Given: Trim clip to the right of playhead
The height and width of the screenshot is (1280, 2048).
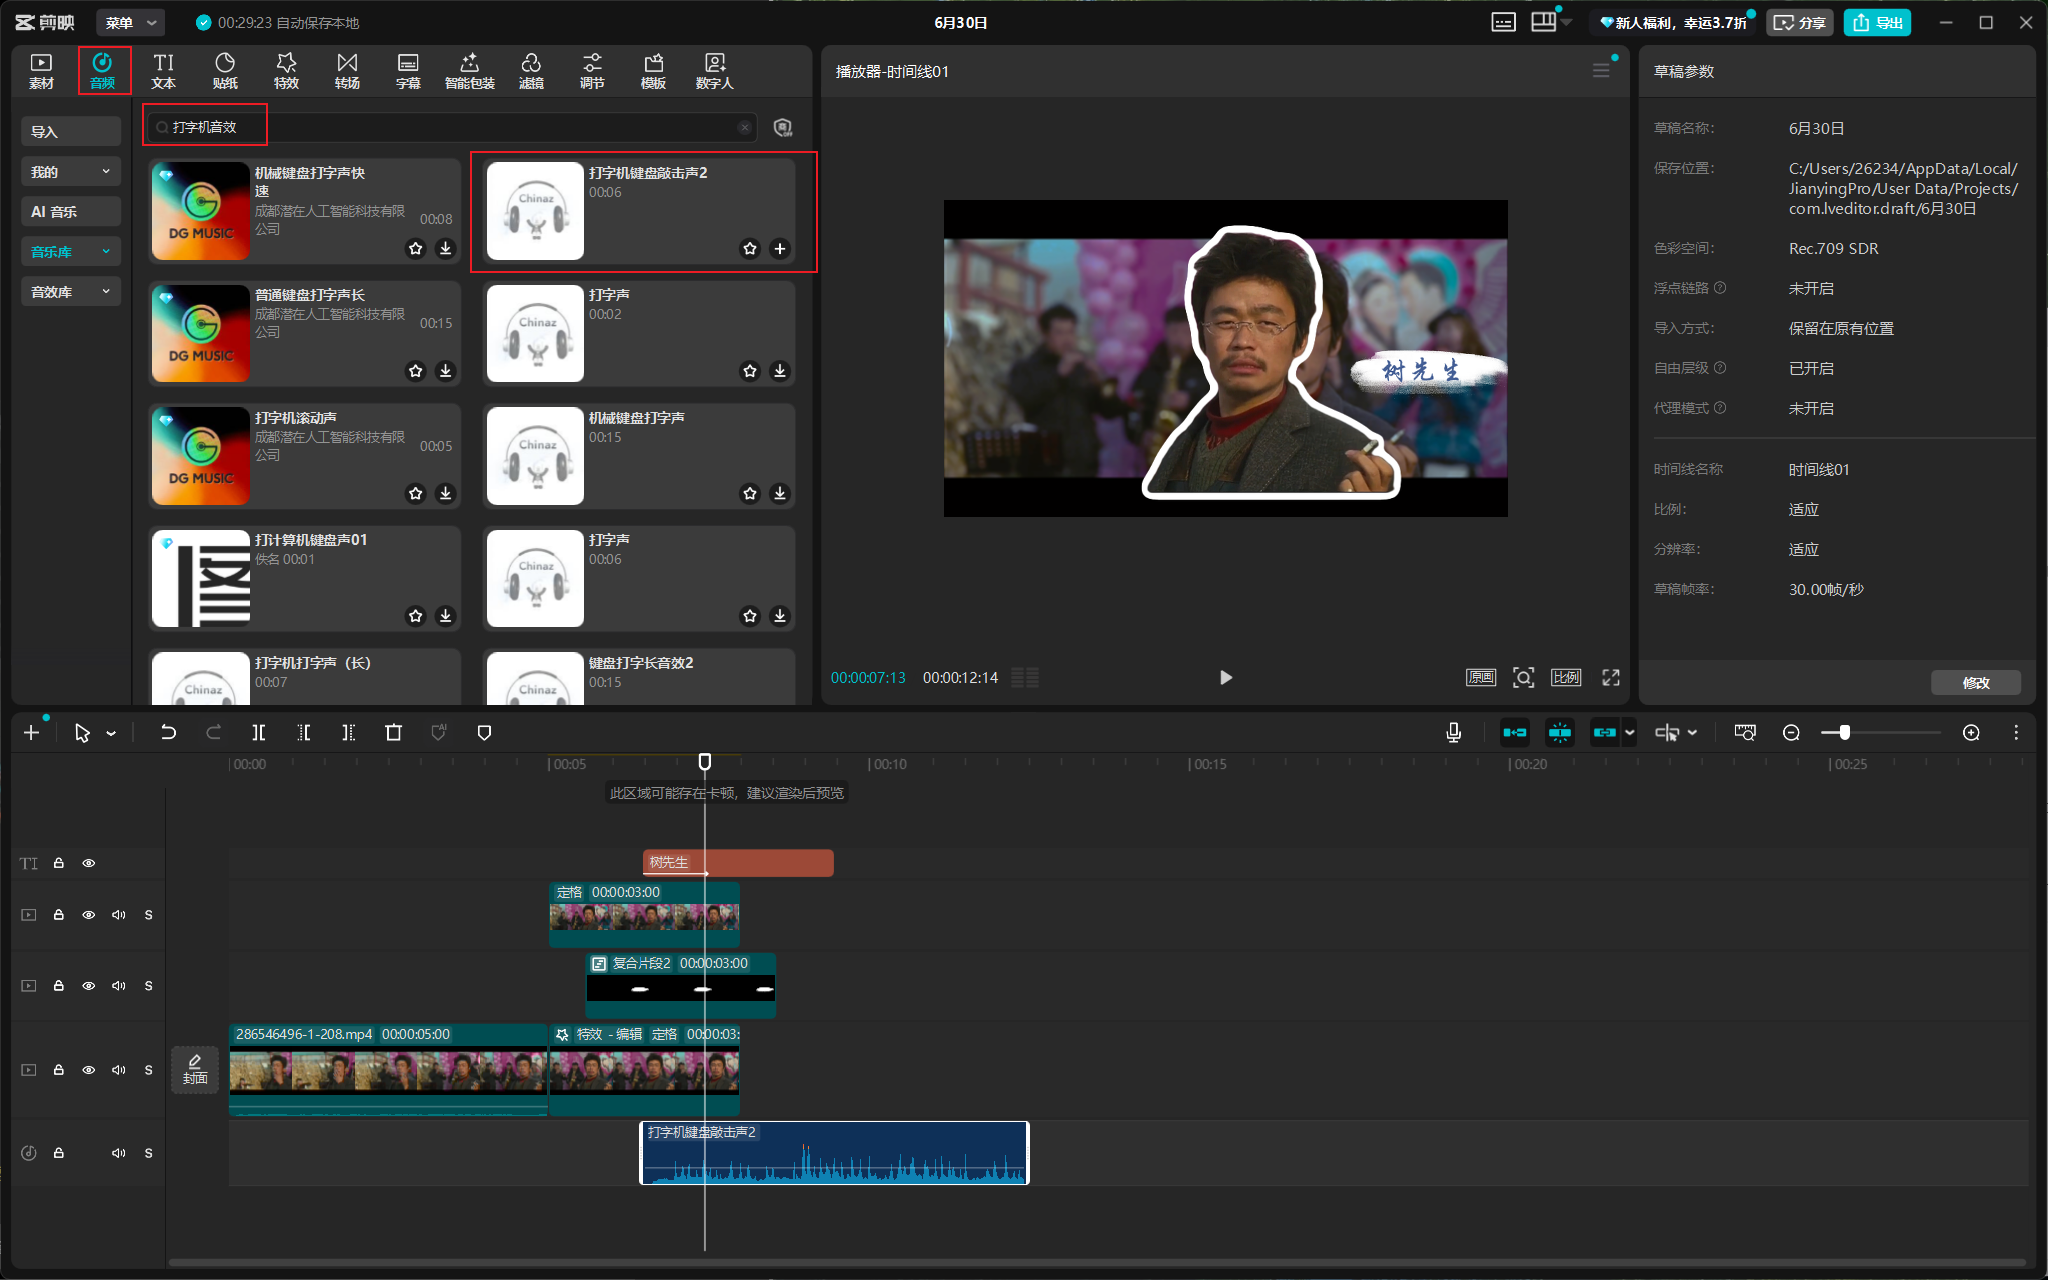Looking at the screenshot, I should [x=348, y=733].
